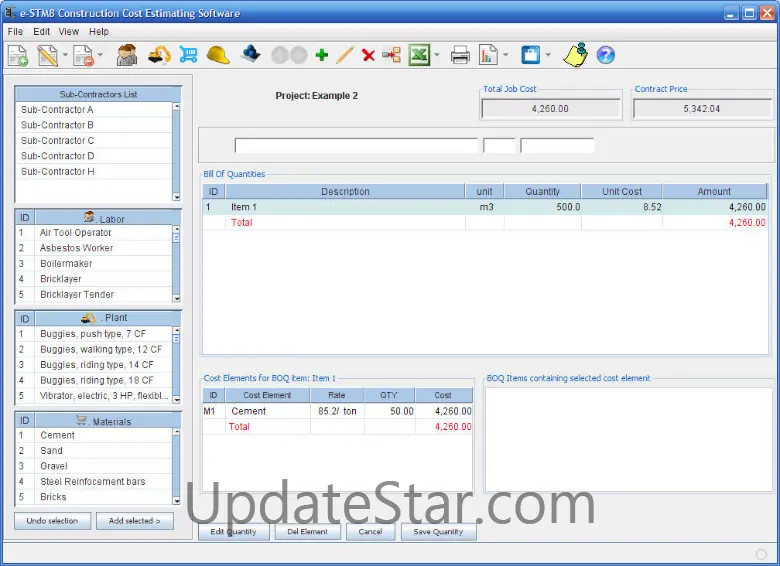This screenshot has width=780, height=566.
Task: Click the yellow hard hat toolbar icon
Action: 218,55
